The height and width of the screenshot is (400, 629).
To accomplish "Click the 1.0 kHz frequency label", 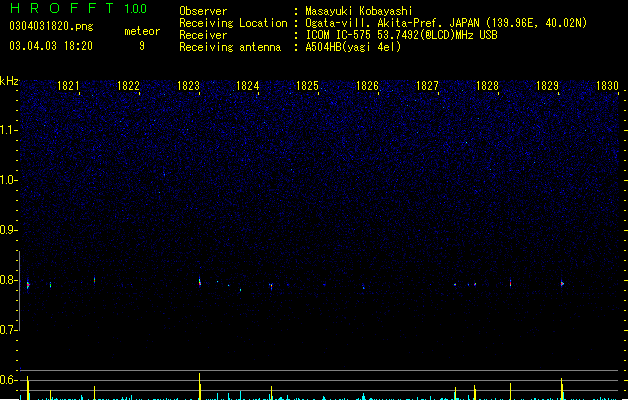I will pyautogui.click(x=8, y=180).
